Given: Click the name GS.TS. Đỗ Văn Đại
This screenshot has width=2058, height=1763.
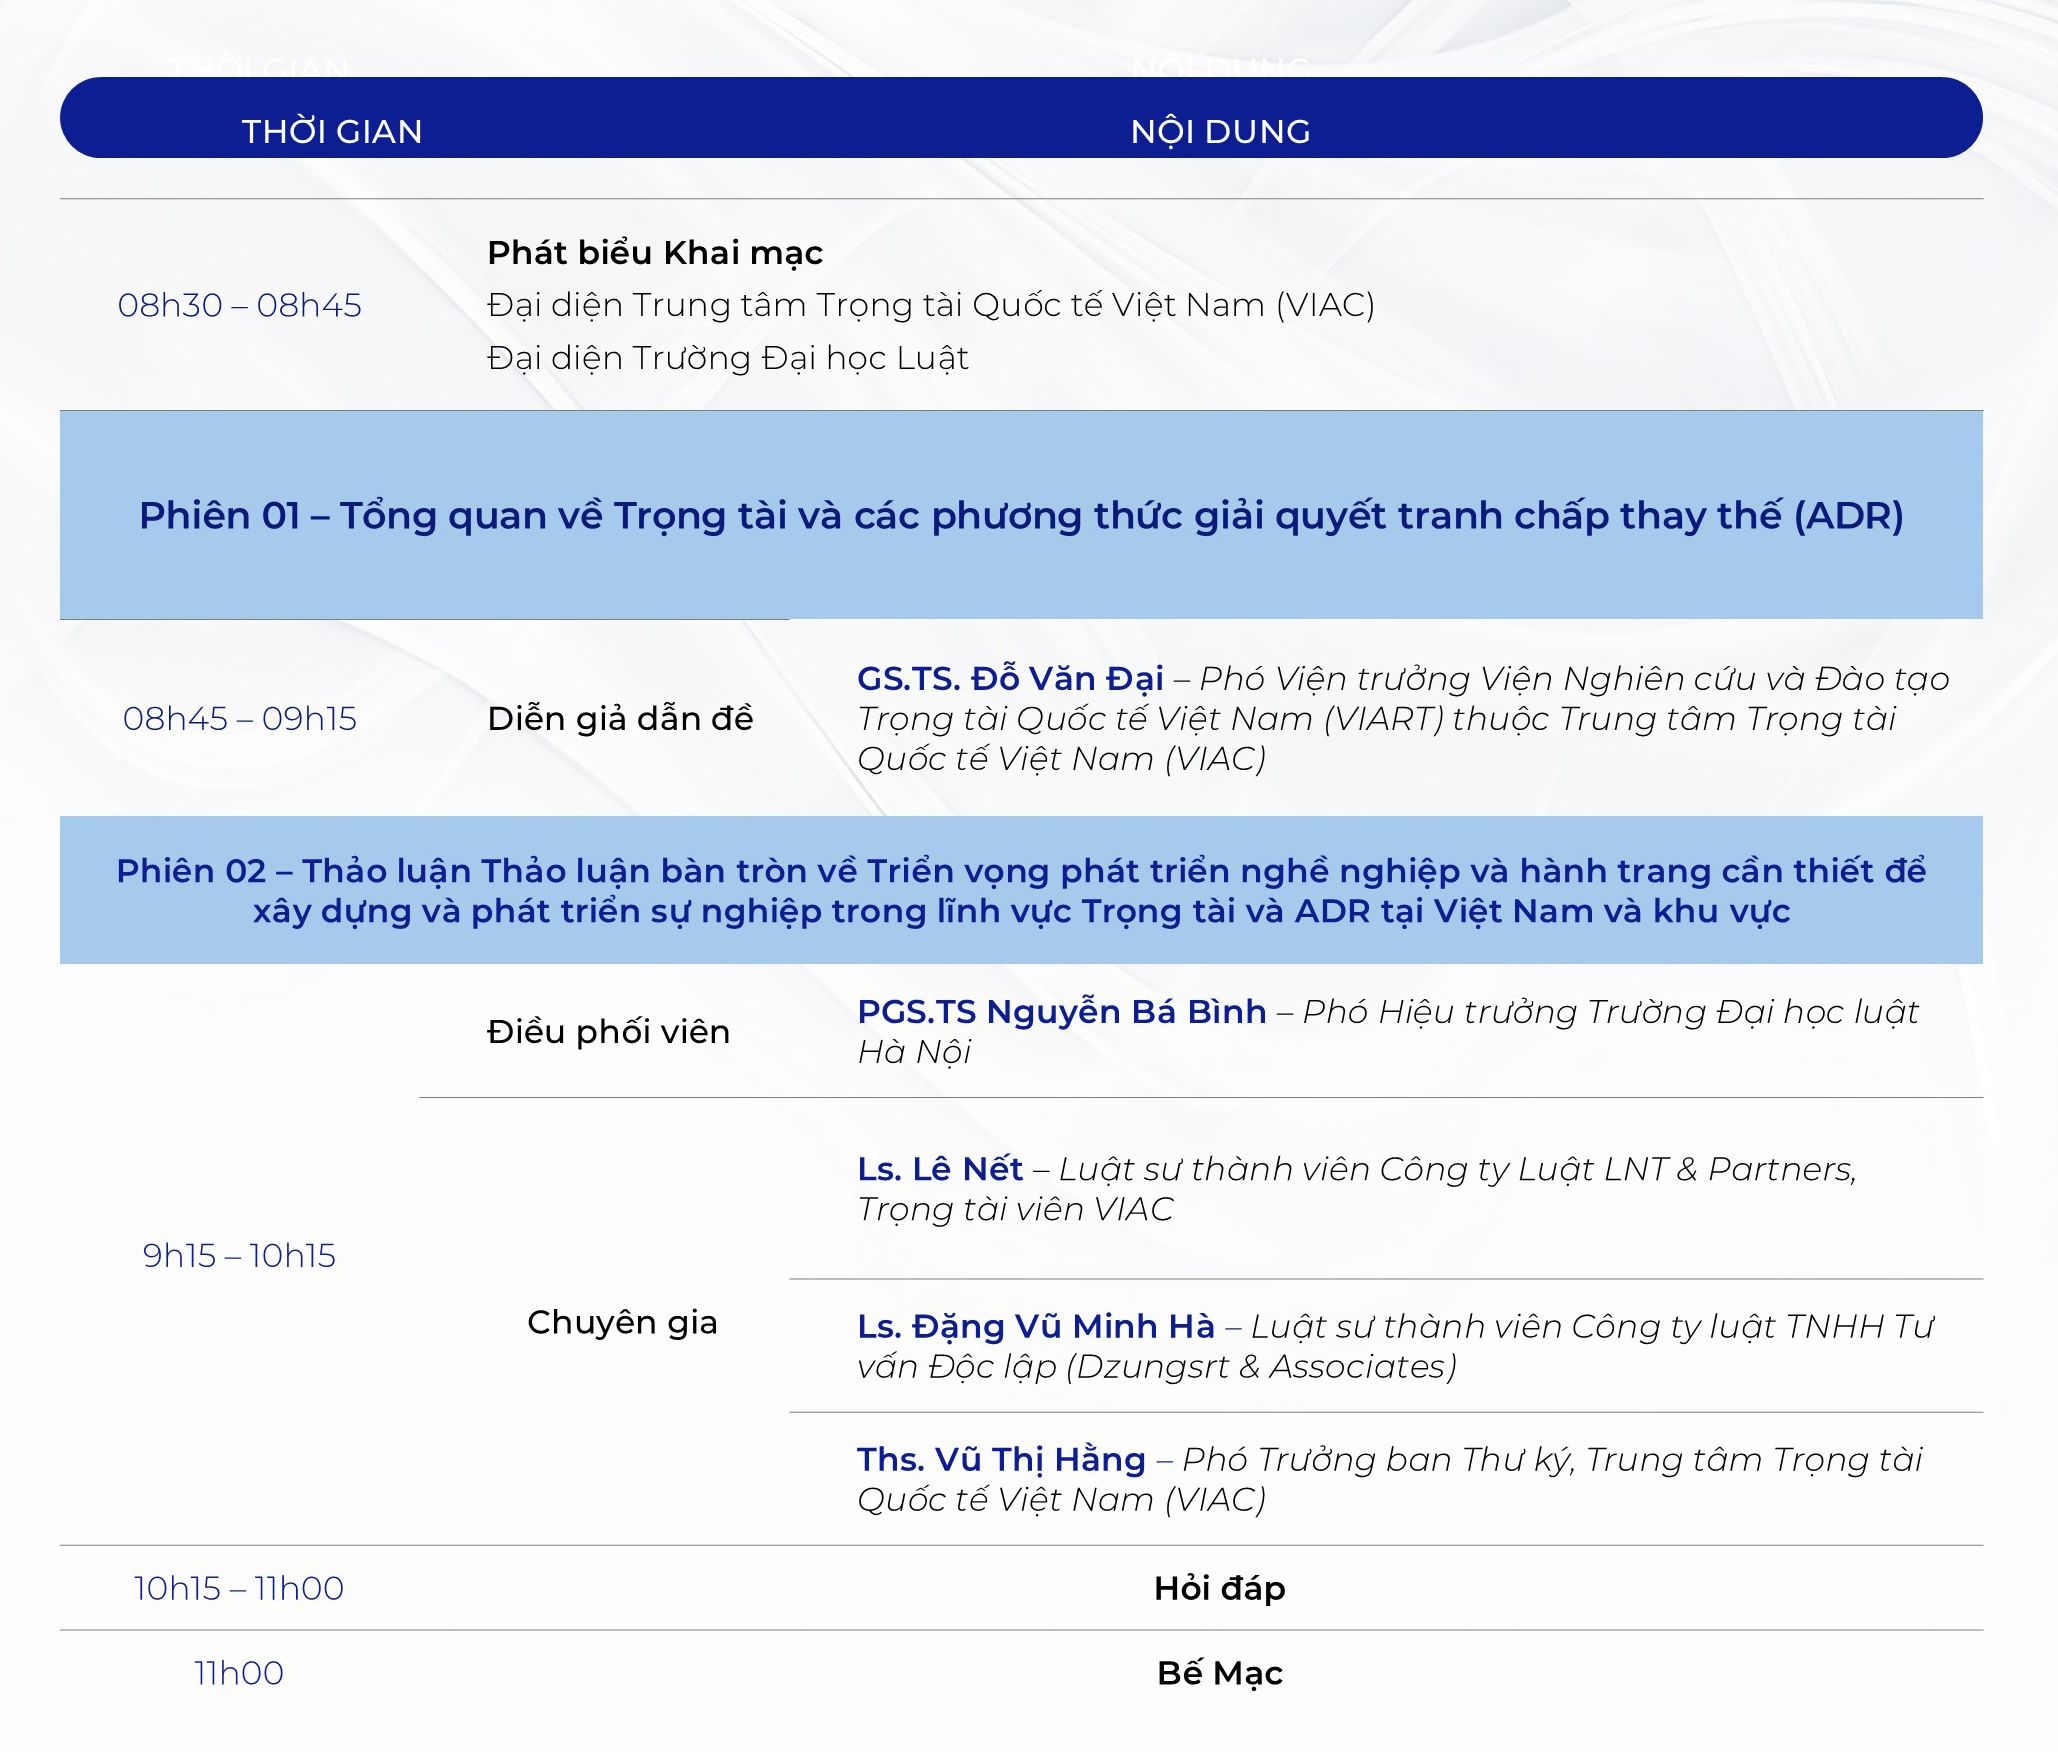Looking at the screenshot, I should 1010,678.
